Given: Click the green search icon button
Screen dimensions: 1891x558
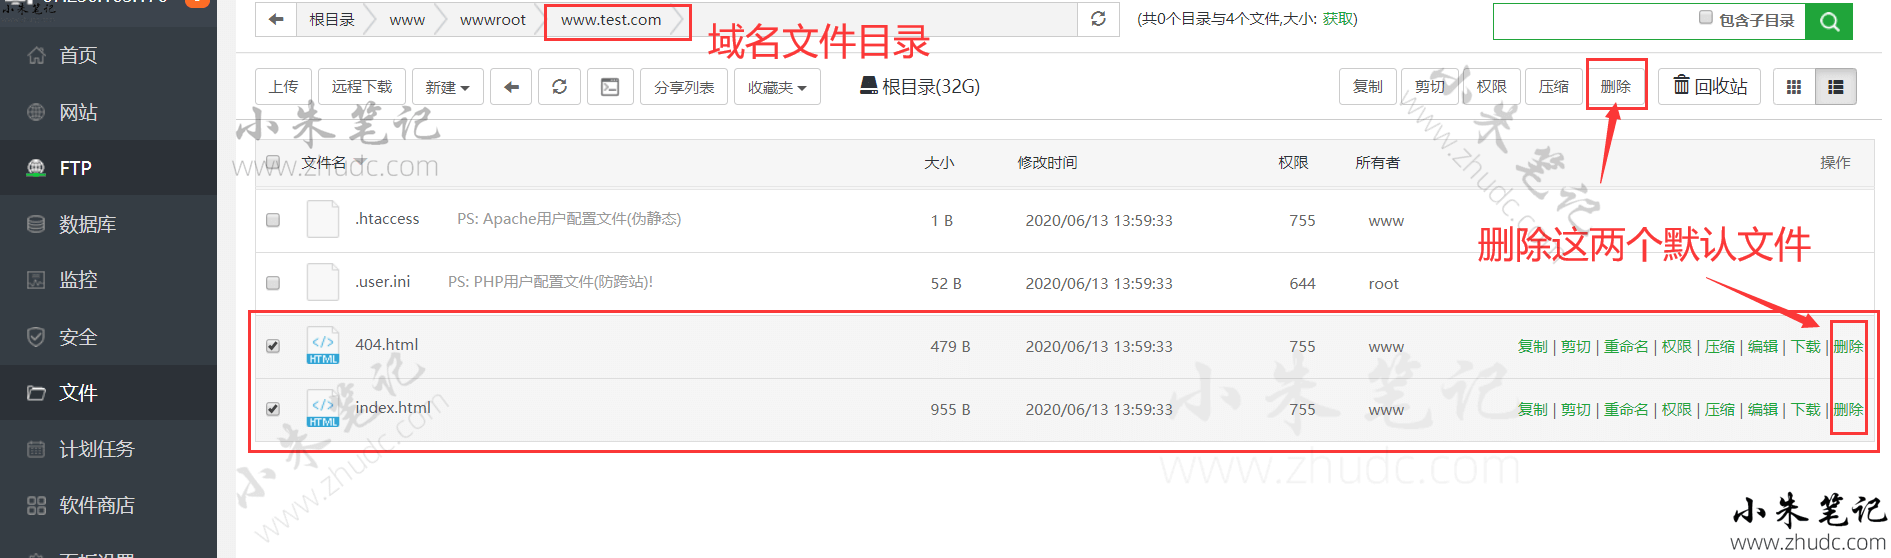Looking at the screenshot, I should point(1828,21).
